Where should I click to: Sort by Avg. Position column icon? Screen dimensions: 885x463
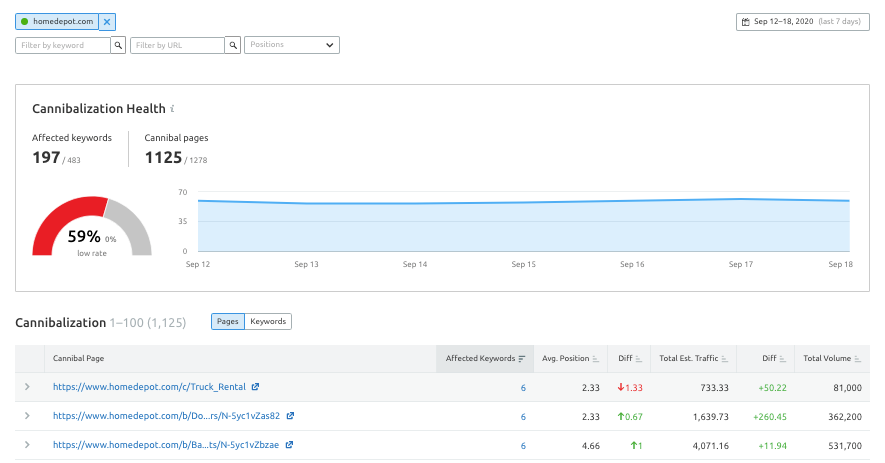595,358
